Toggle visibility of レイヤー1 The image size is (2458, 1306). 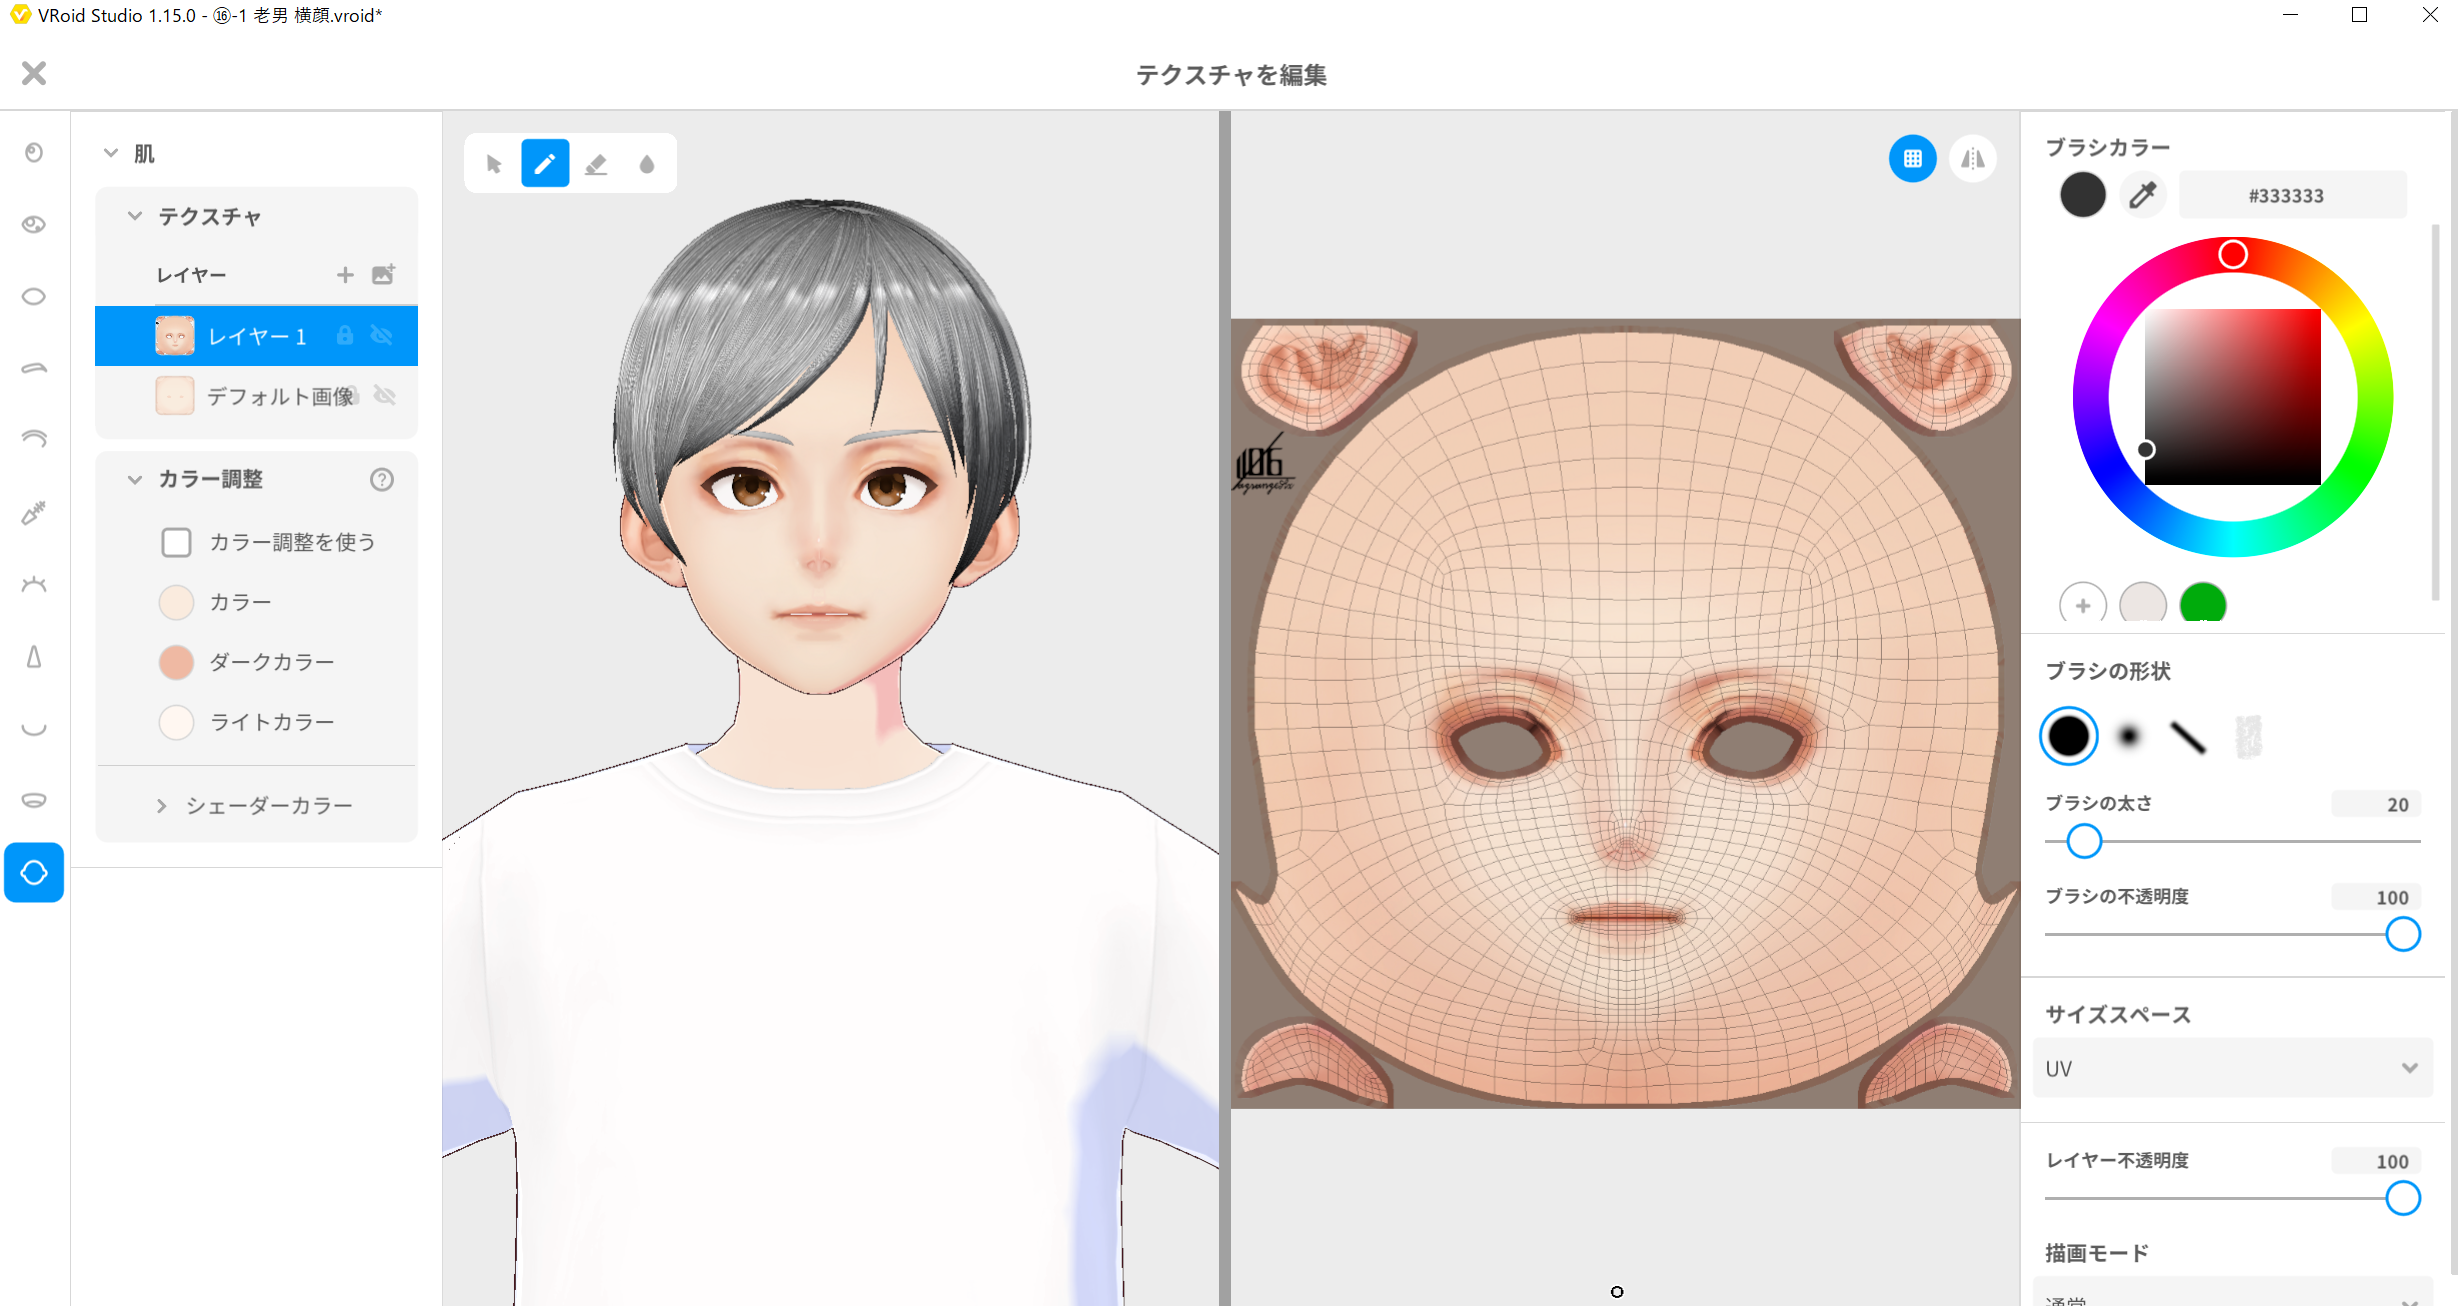point(382,336)
